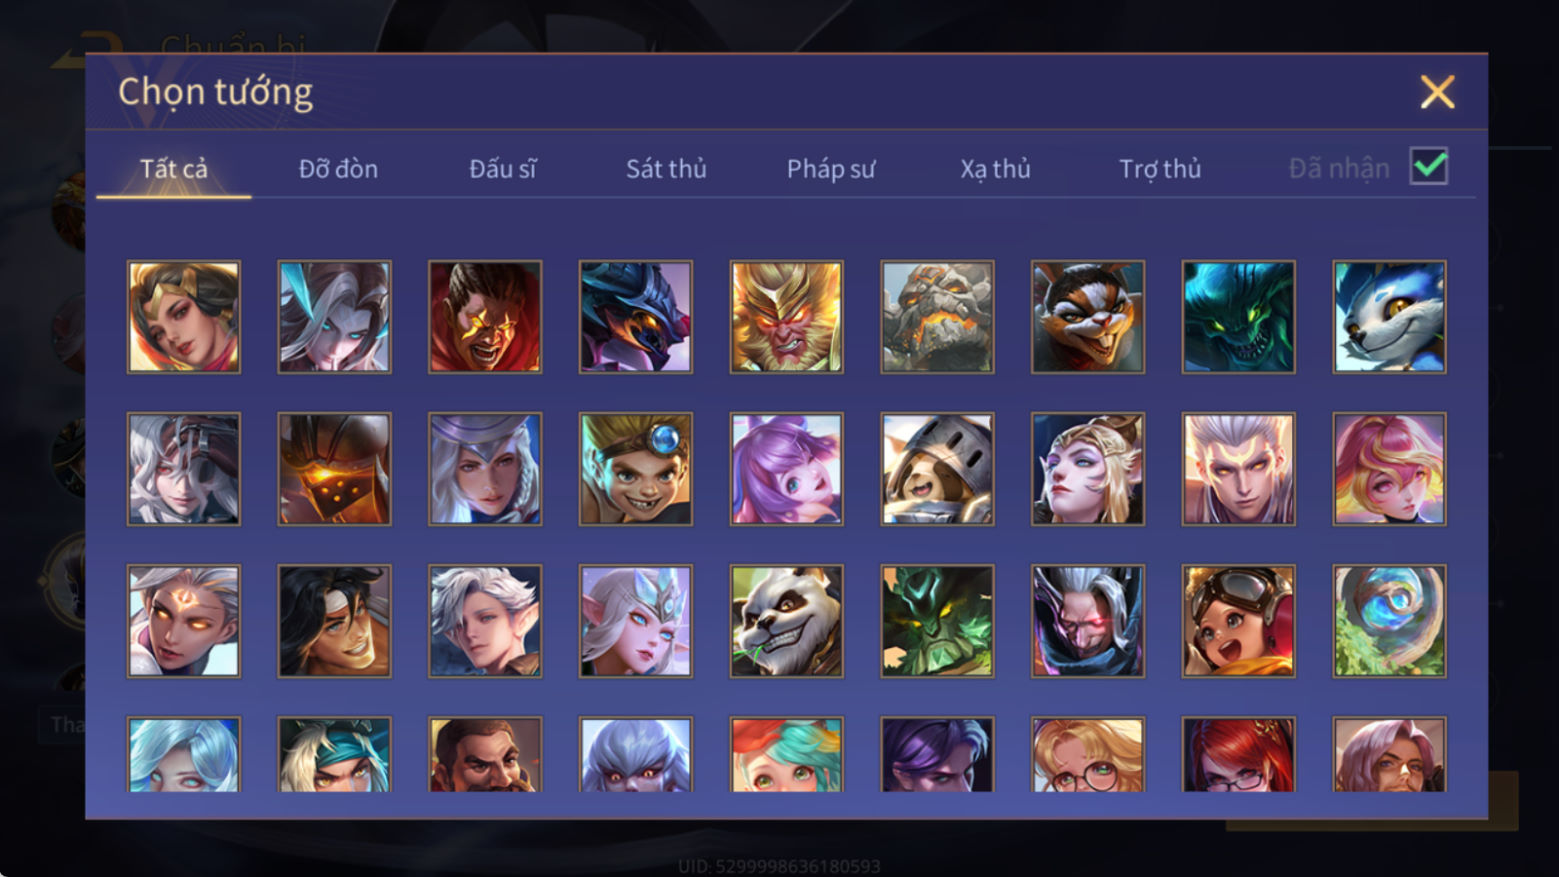
Task: Select the green tree monster hero portrait
Action: [x=937, y=621]
